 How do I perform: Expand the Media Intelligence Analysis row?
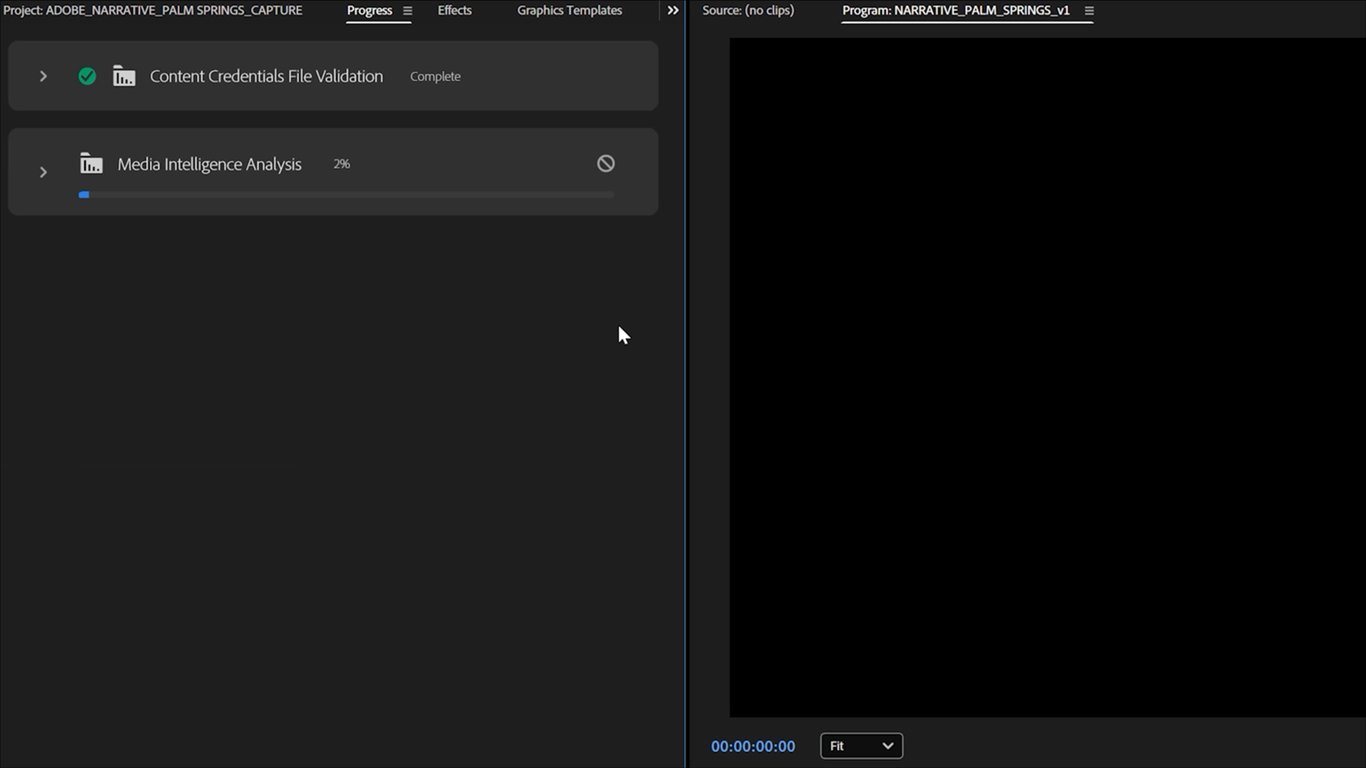[43, 172]
